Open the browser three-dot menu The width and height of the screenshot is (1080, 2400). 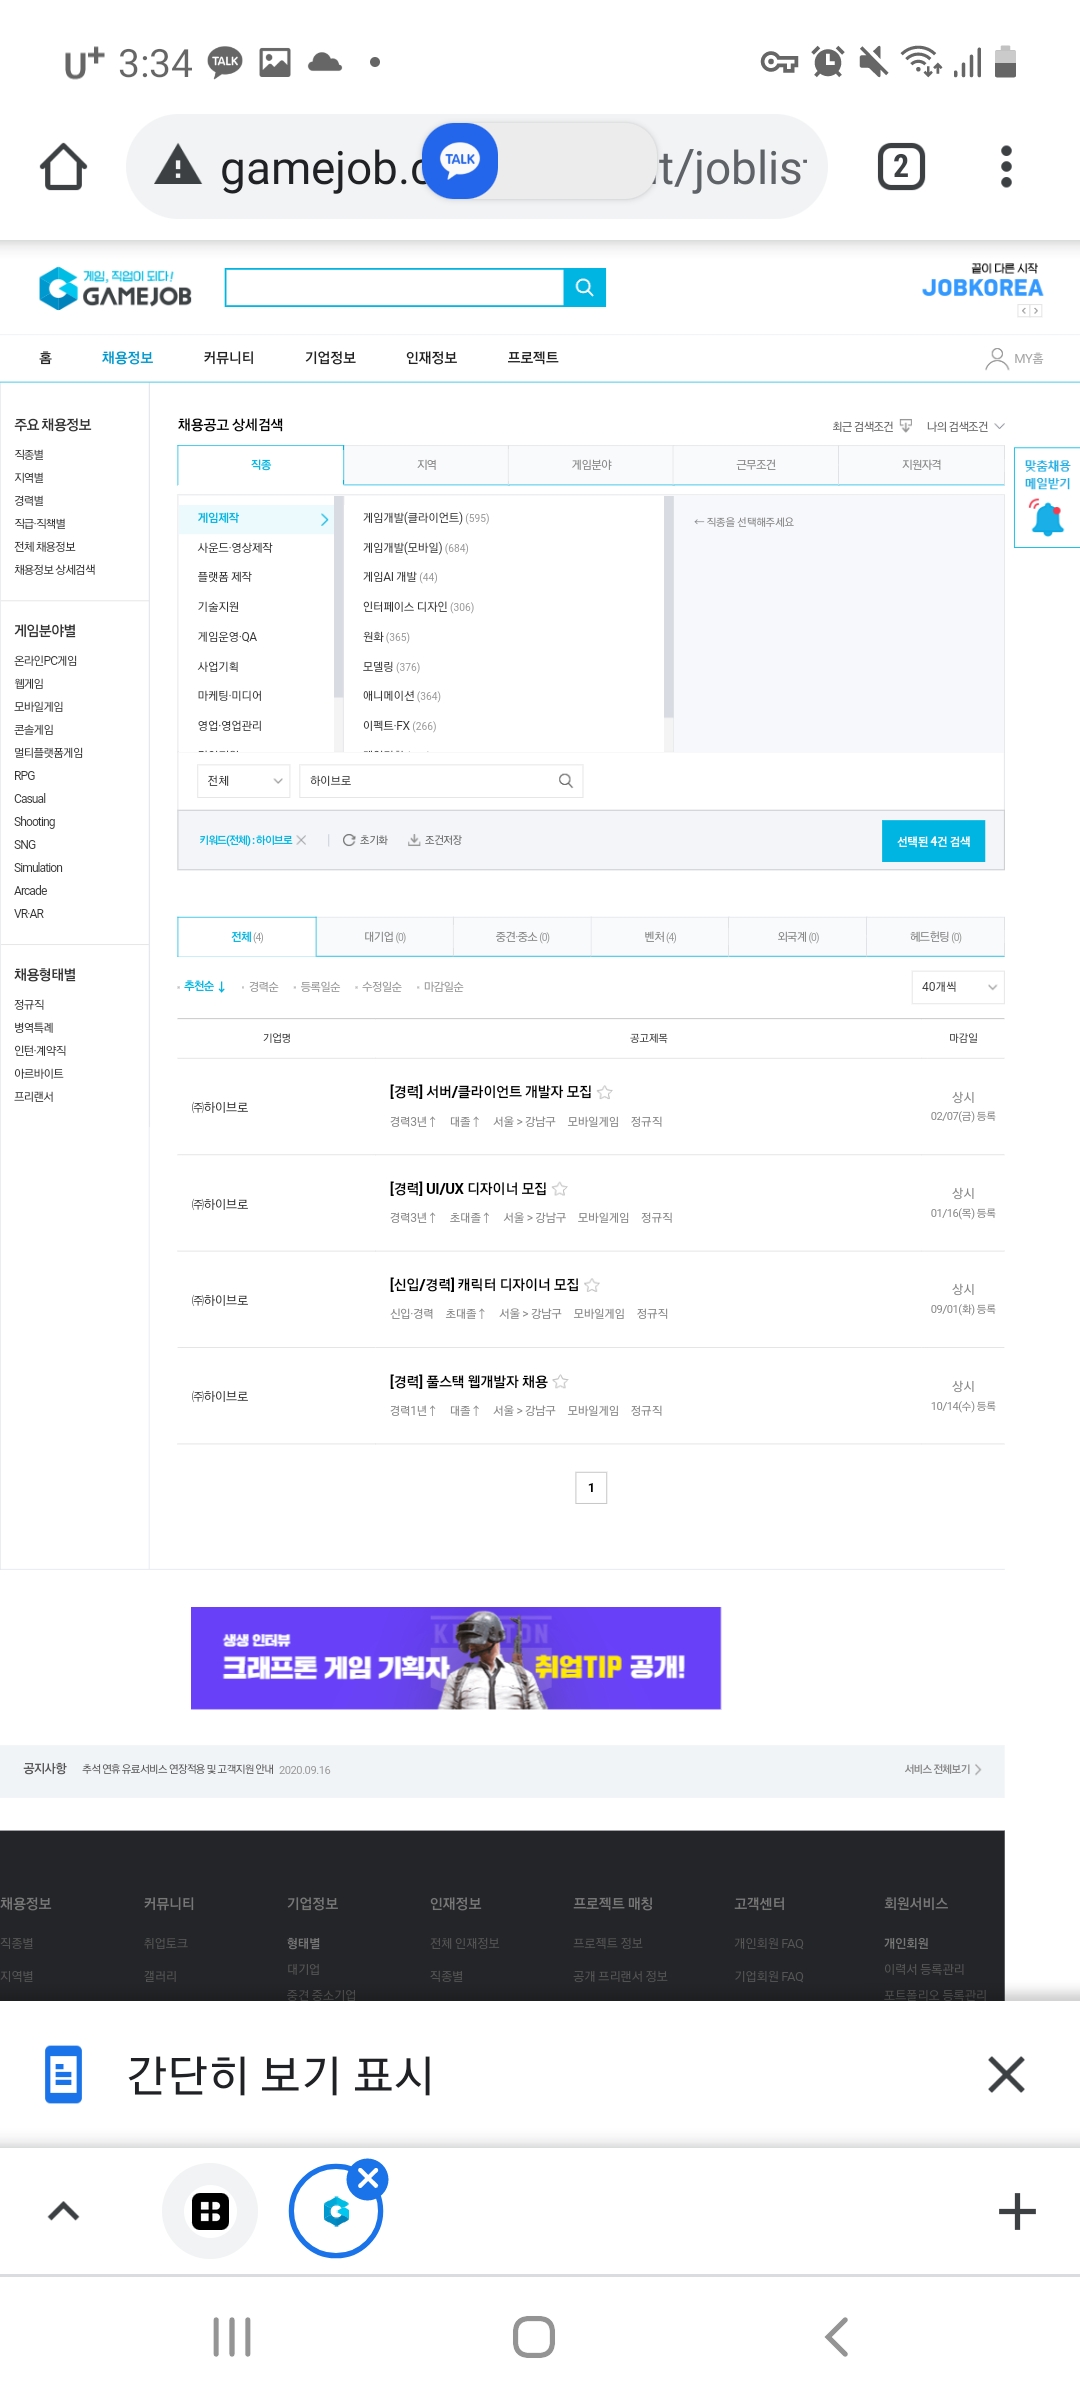click(1006, 167)
